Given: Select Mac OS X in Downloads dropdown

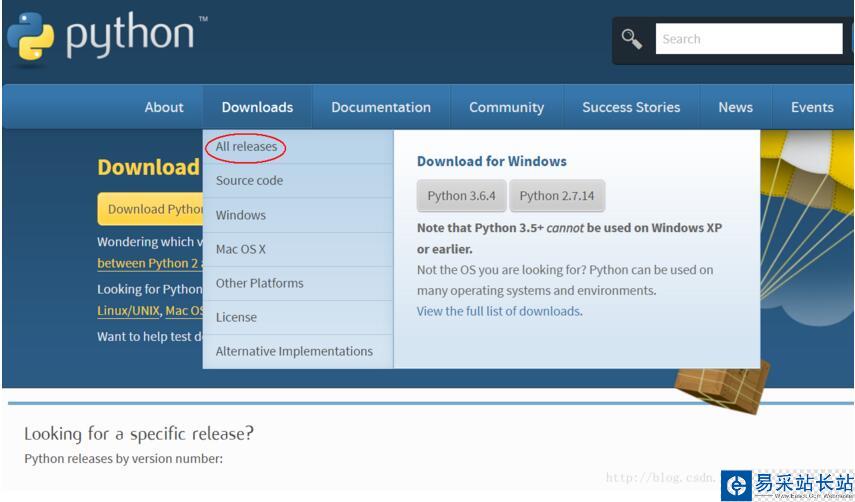Looking at the screenshot, I should click(298, 249).
